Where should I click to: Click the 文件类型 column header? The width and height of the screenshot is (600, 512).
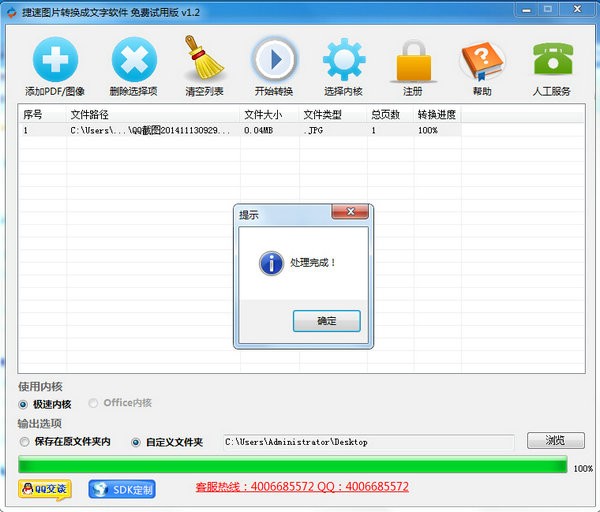click(x=333, y=114)
